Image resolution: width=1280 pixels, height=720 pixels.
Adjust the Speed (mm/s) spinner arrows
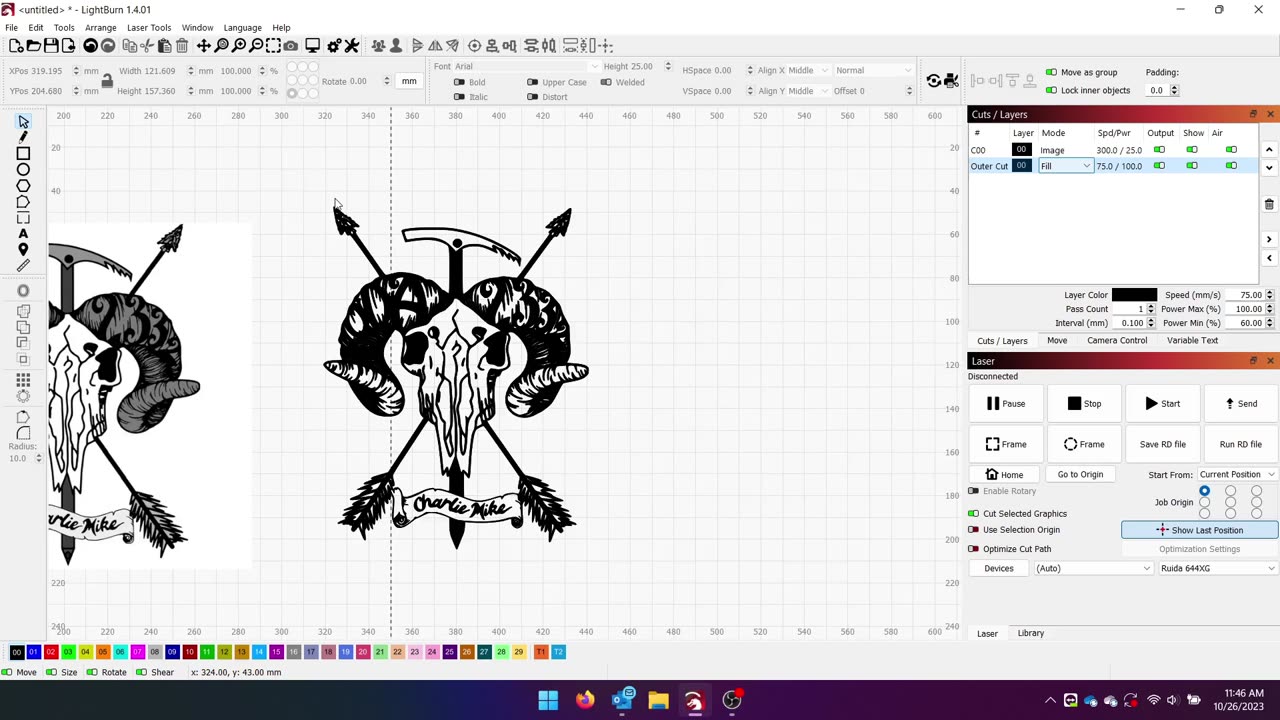[x=1269, y=295]
